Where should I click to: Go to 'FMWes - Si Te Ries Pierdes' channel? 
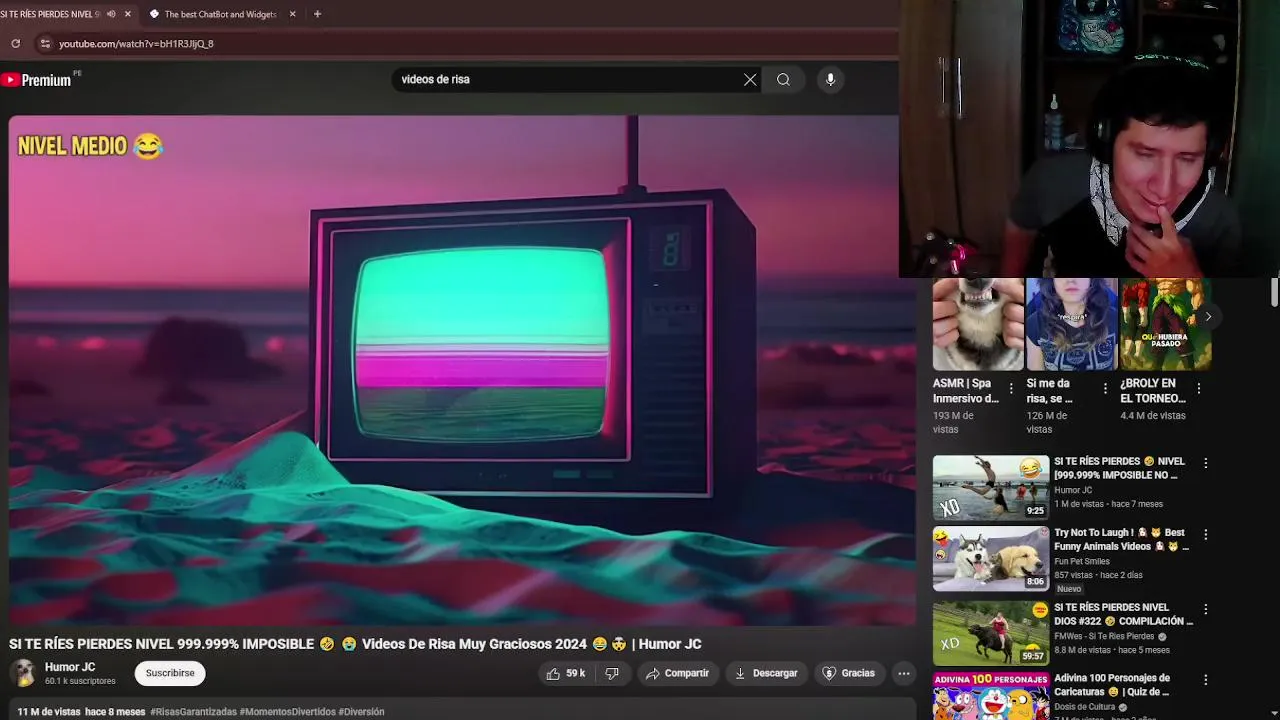[1104, 636]
